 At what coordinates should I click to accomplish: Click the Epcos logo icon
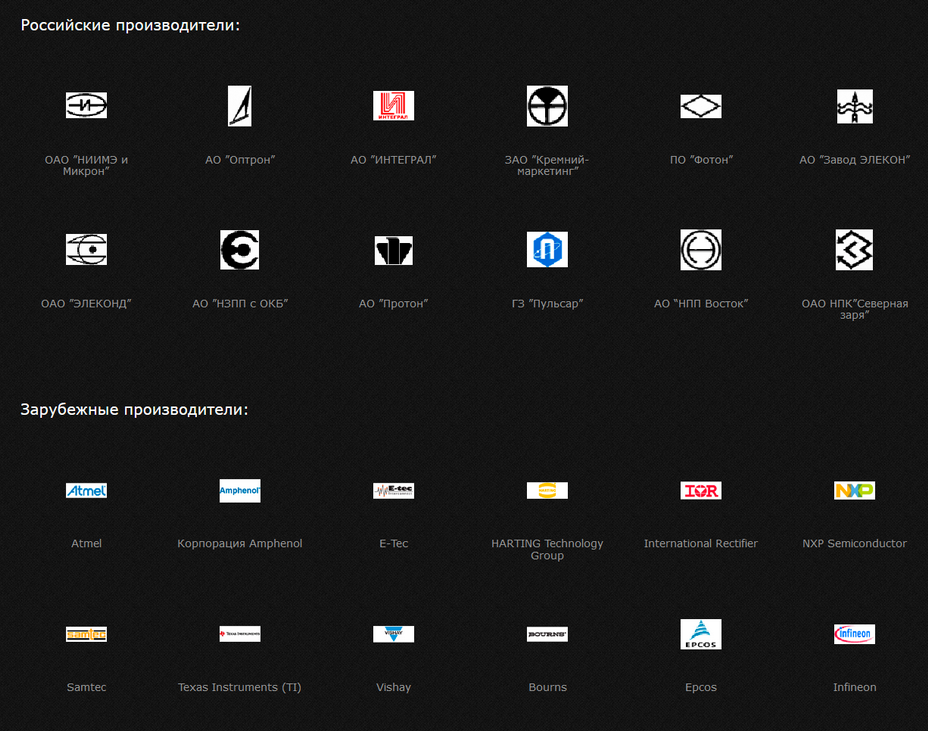pyautogui.click(x=701, y=634)
